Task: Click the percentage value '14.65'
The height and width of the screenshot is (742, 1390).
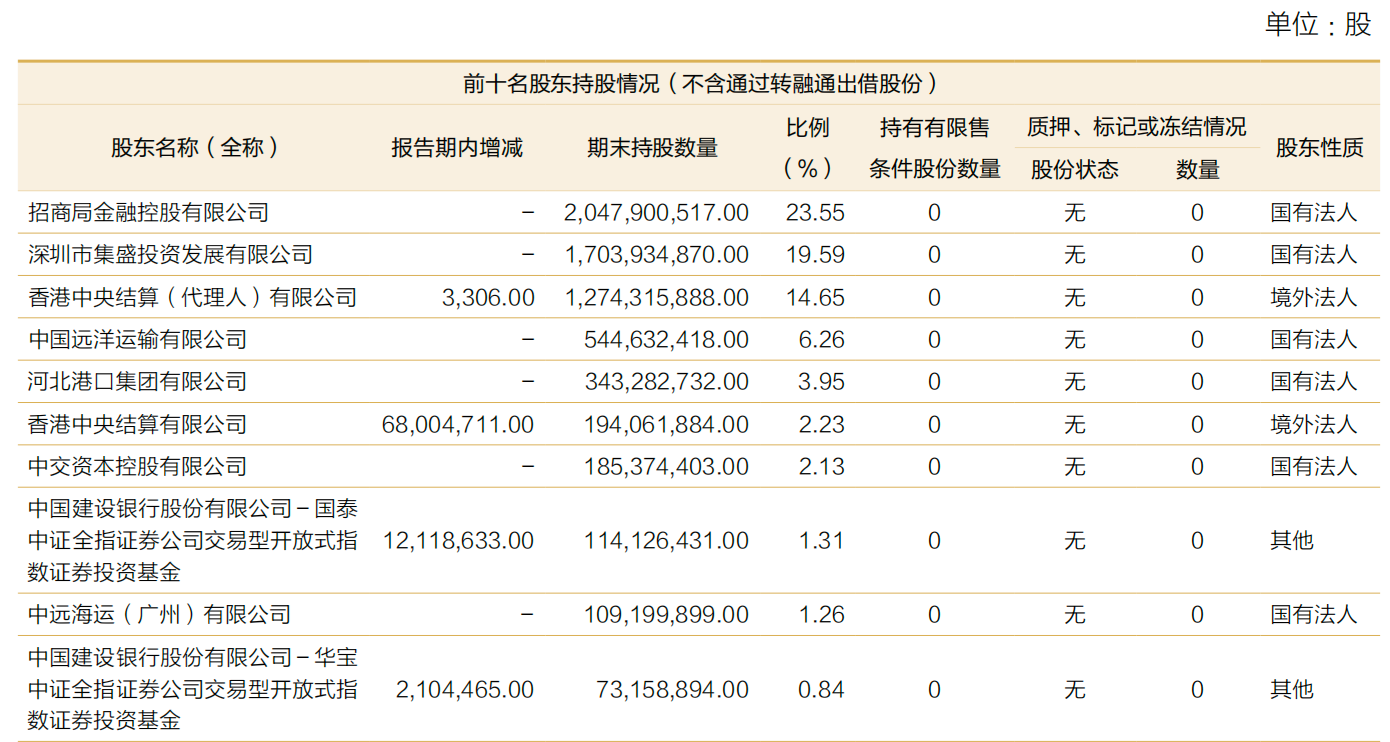Action: click(815, 297)
